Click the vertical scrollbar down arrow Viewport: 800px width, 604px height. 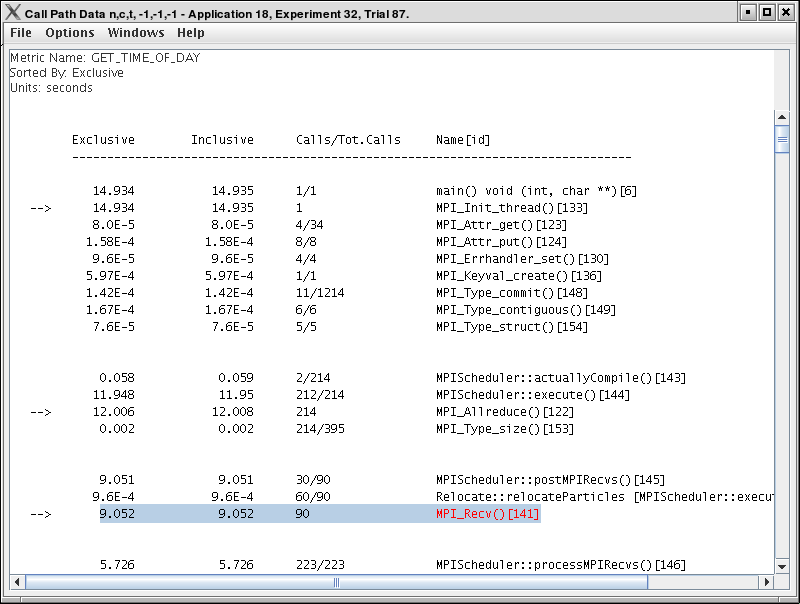pyautogui.click(x=784, y=567)
